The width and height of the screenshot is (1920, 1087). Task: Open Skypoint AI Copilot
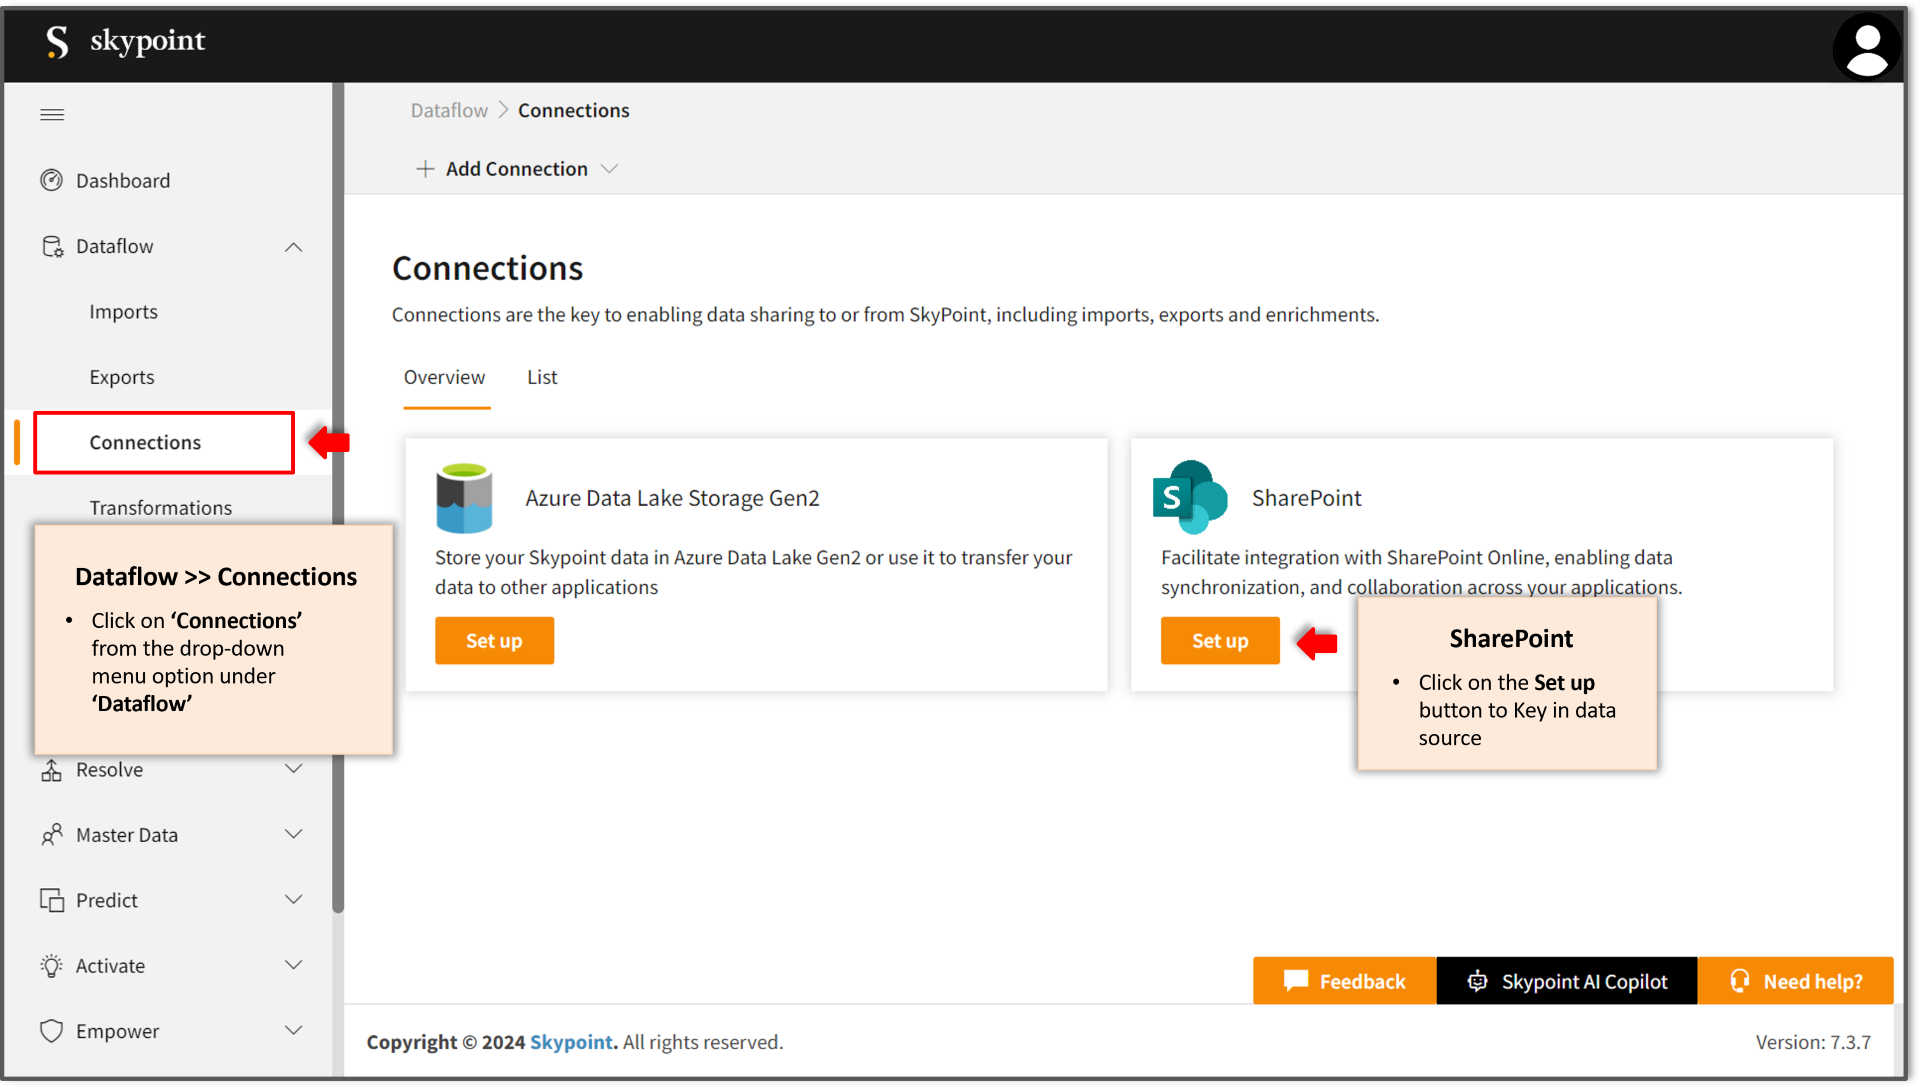pyautogui.click(x=1566, y=980)
